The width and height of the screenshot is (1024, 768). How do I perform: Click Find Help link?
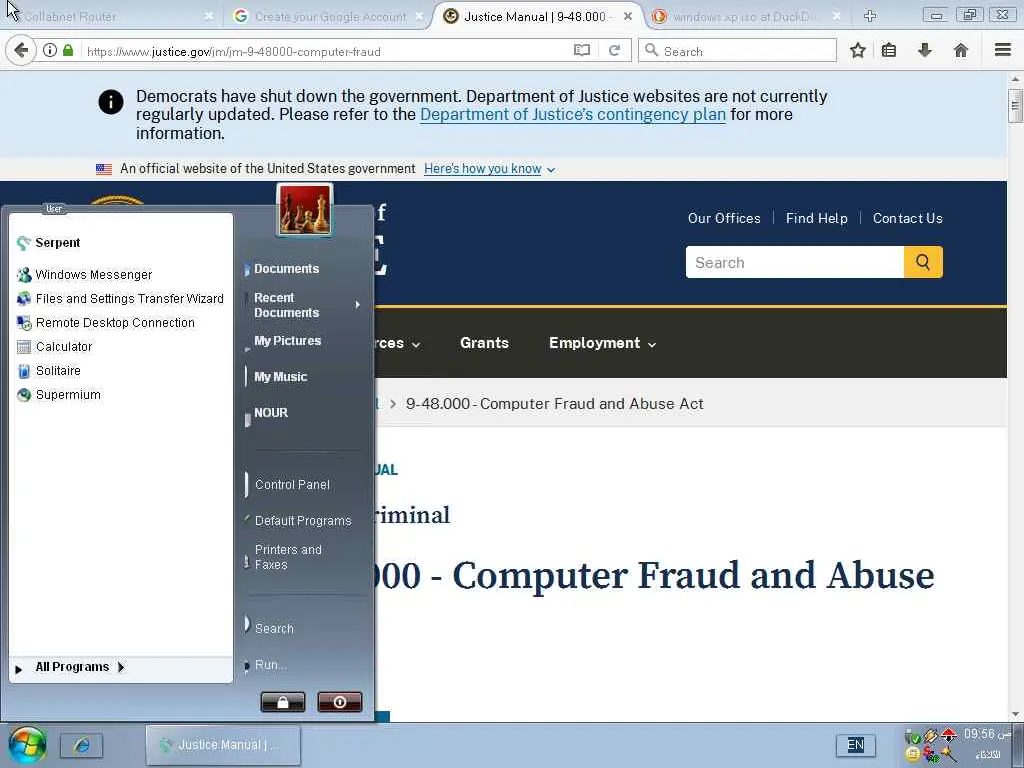[816, 219]
